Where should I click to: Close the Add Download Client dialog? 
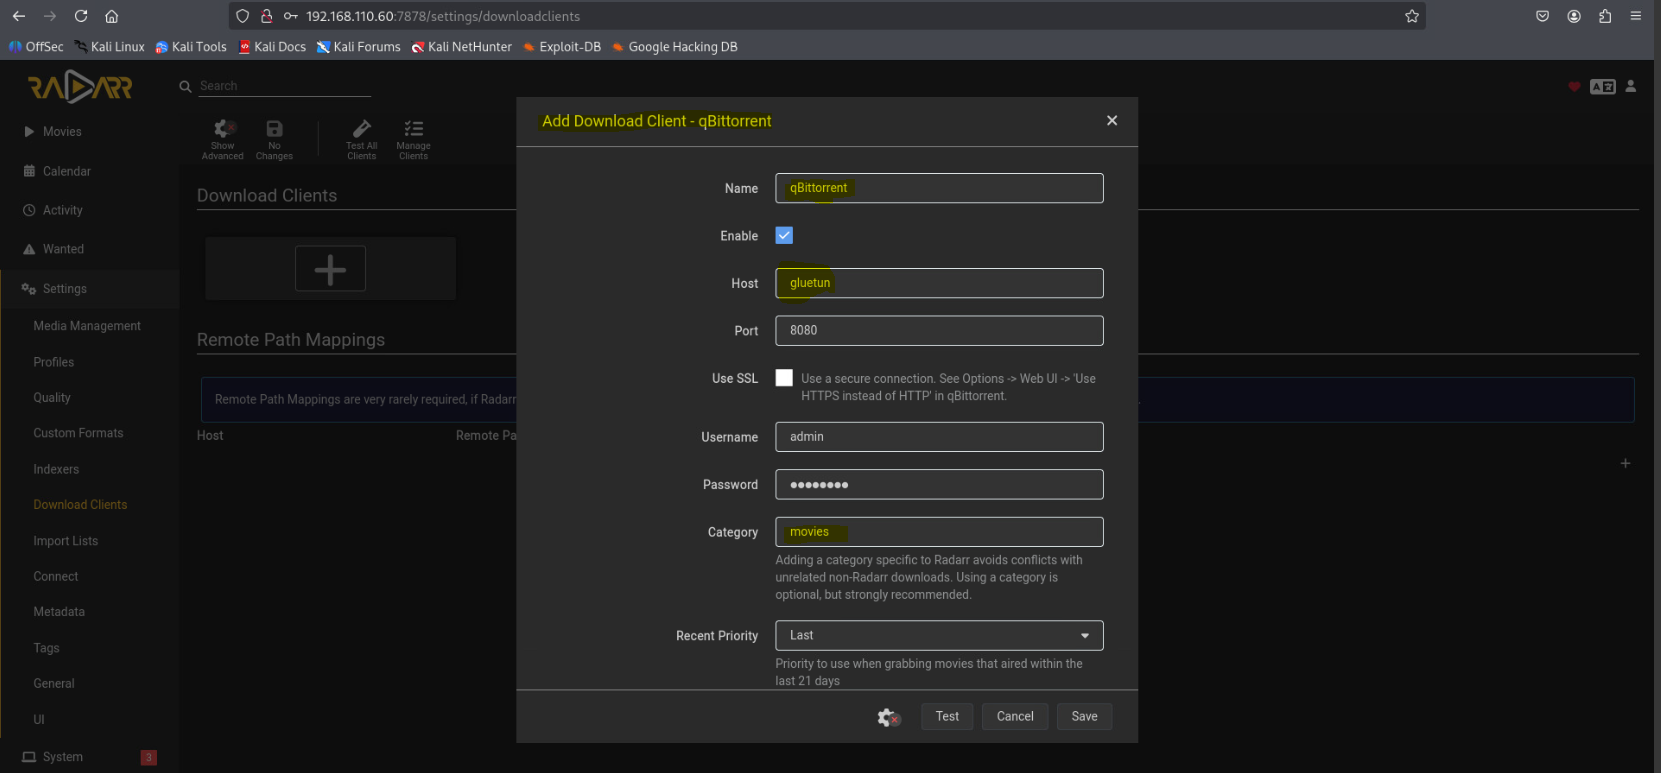(1111, 121)
